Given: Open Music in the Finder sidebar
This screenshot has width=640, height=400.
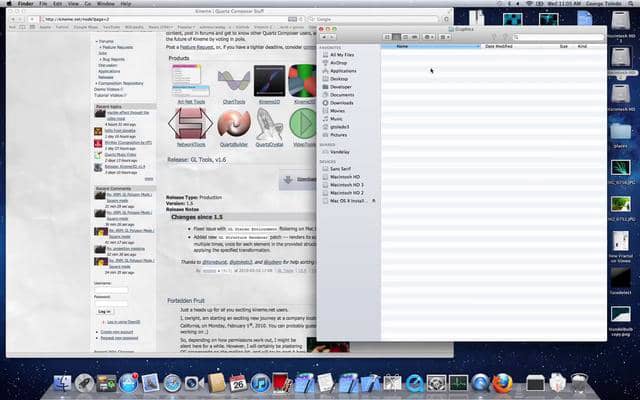Looking at the screenshot, I should 336,119.
